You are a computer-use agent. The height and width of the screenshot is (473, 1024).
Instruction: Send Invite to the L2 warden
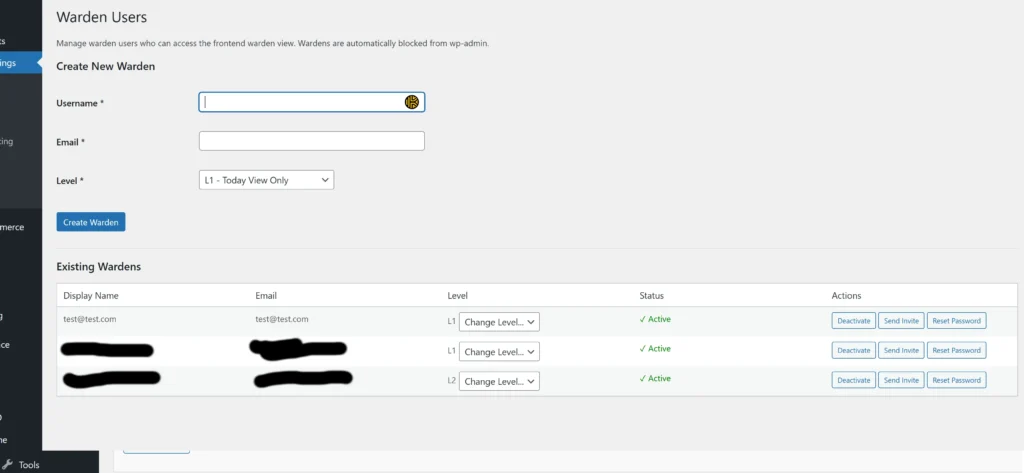pos(901,380)
